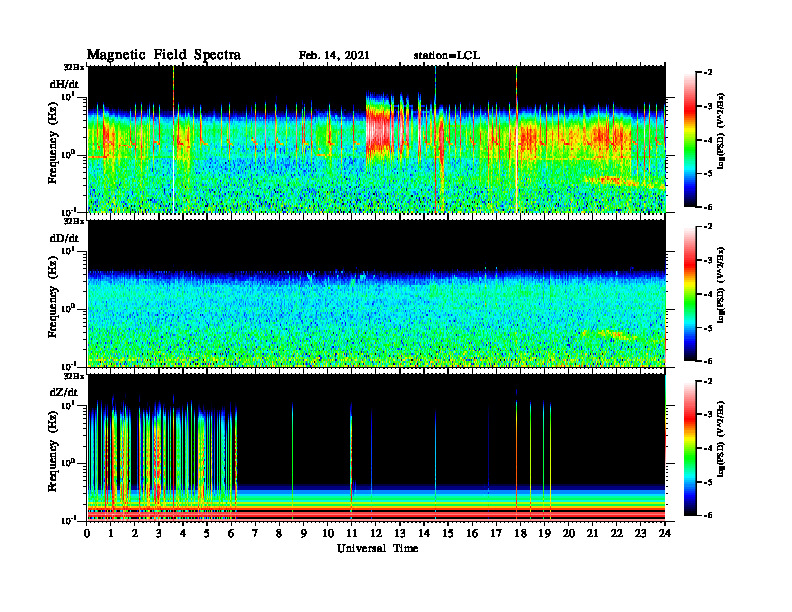Click hour 7 on the Universal Time axis
The width and height of the screenshot is (792, 612).
[255, 533]
